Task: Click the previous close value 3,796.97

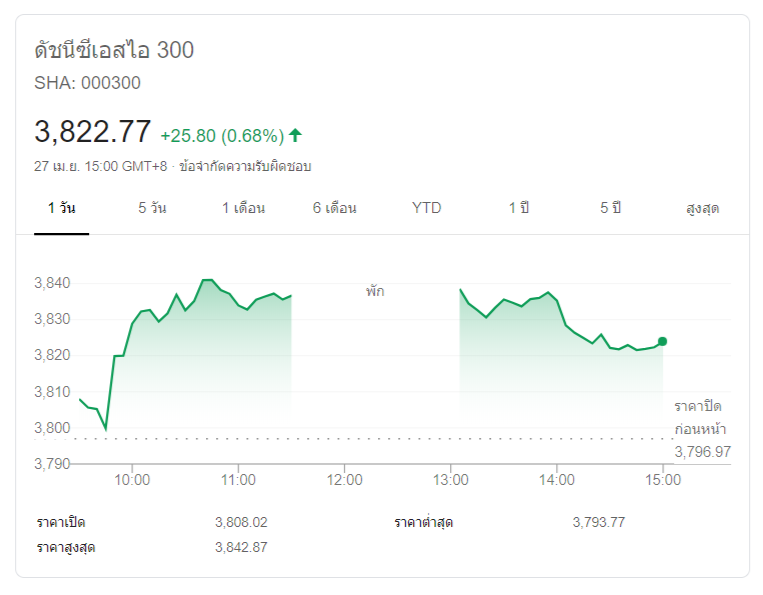Action: (x=702, y=452)
